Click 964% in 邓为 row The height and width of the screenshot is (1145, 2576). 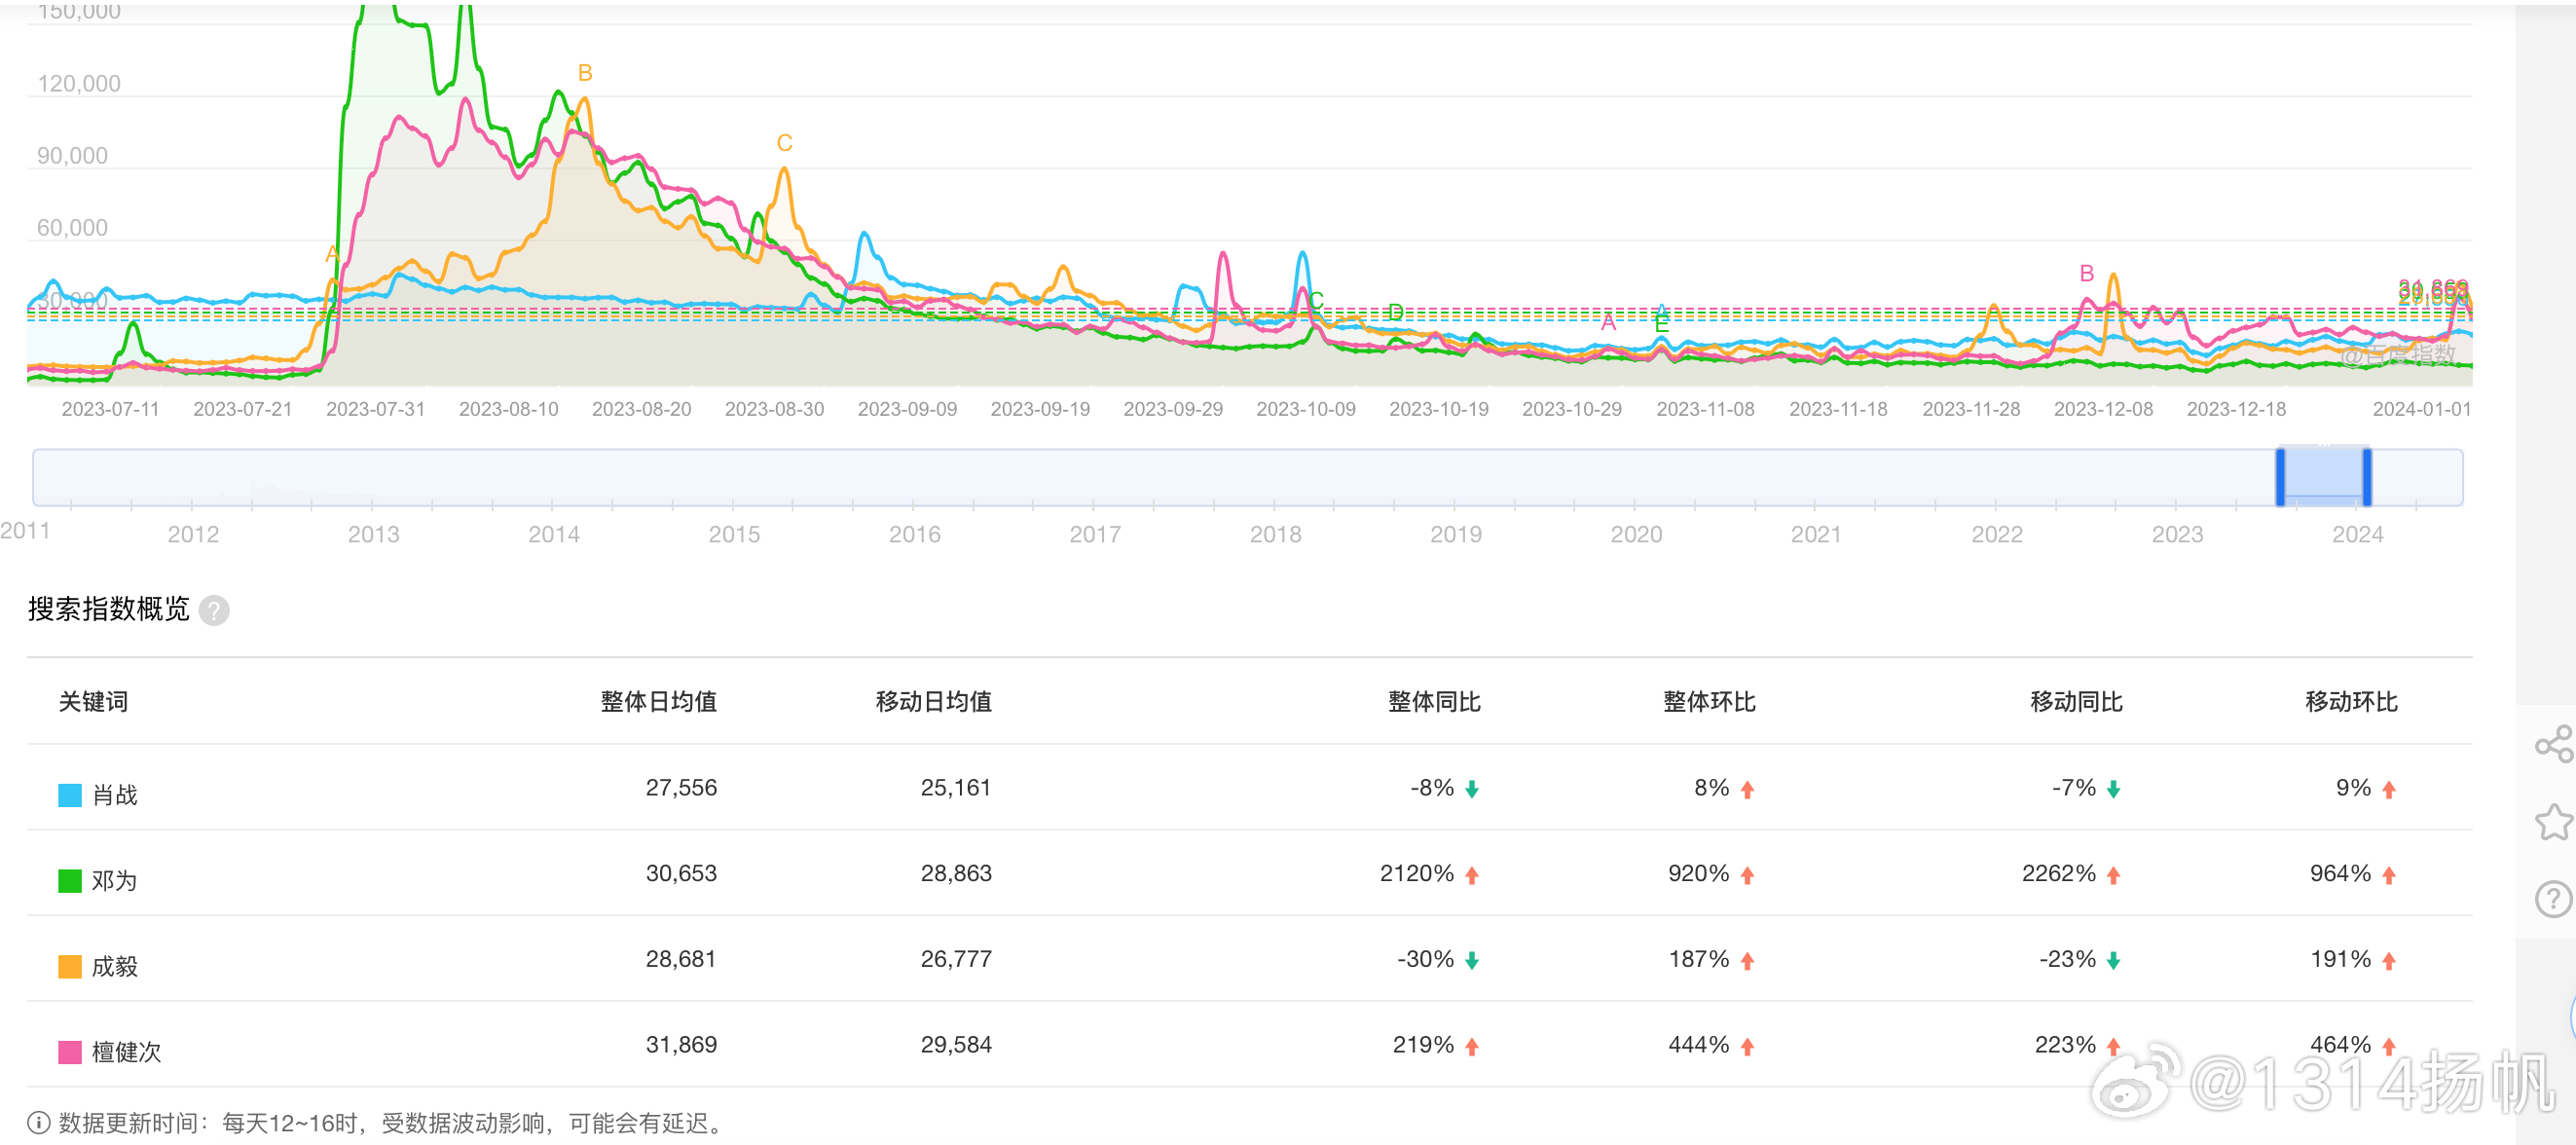pos(2341,873)
